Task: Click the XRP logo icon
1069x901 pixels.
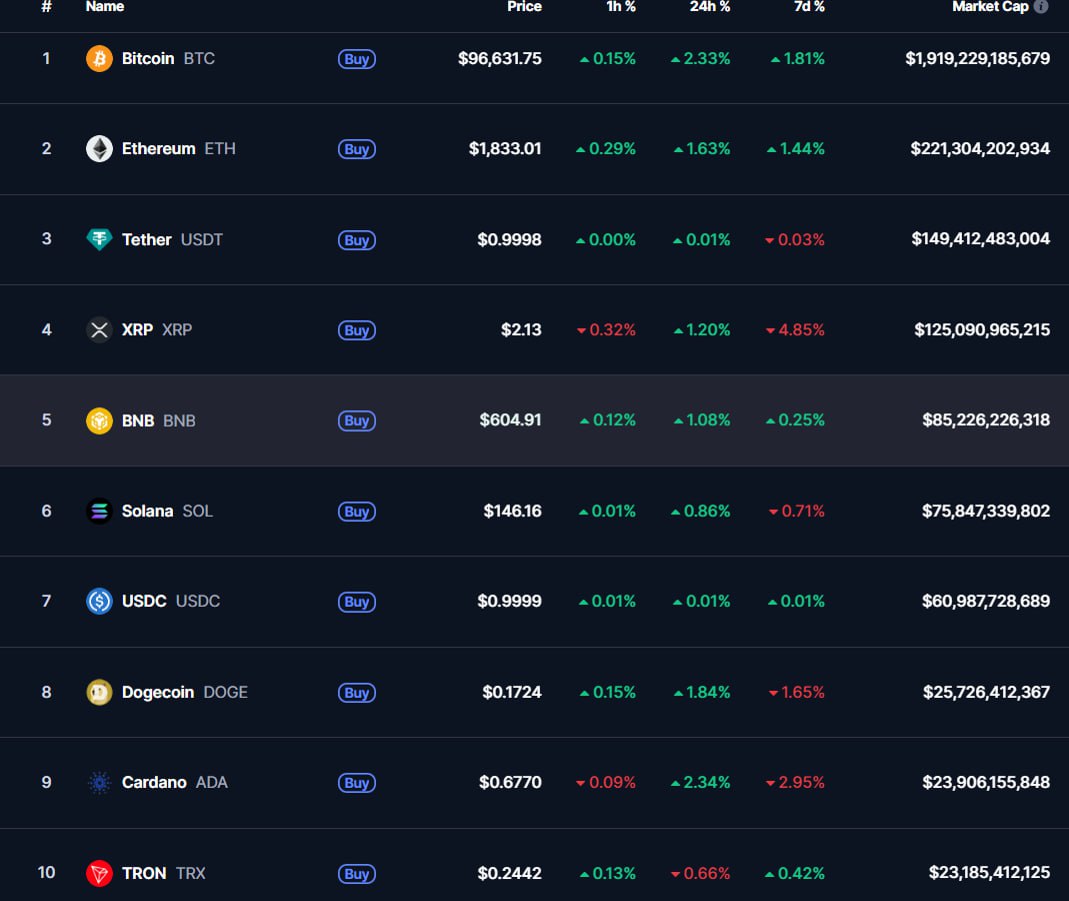Action: click(99, 330)
